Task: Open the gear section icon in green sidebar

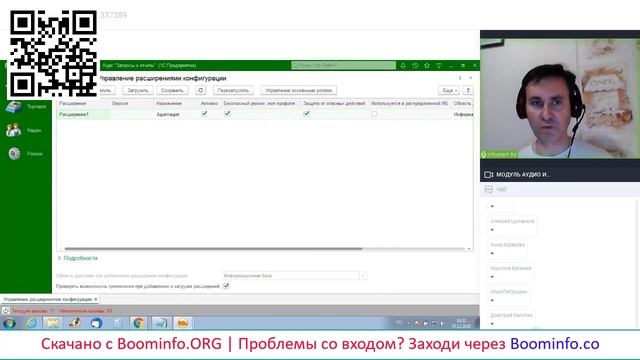Action: coord(14,153)
